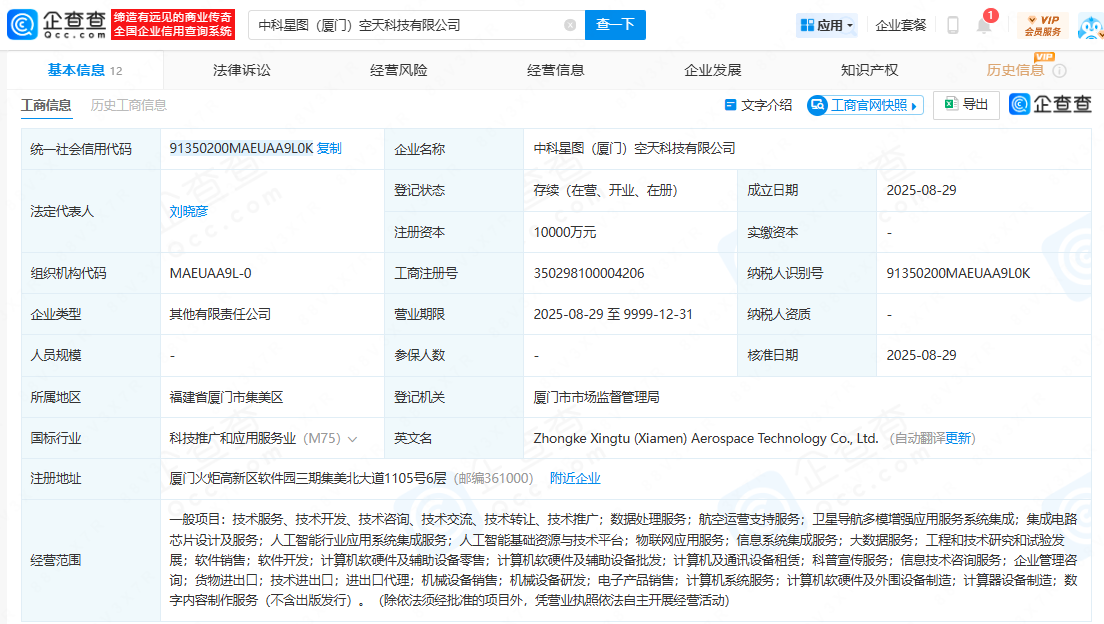Click credit code 91350200MAEUAA9L0K in first row

point(241,148)
